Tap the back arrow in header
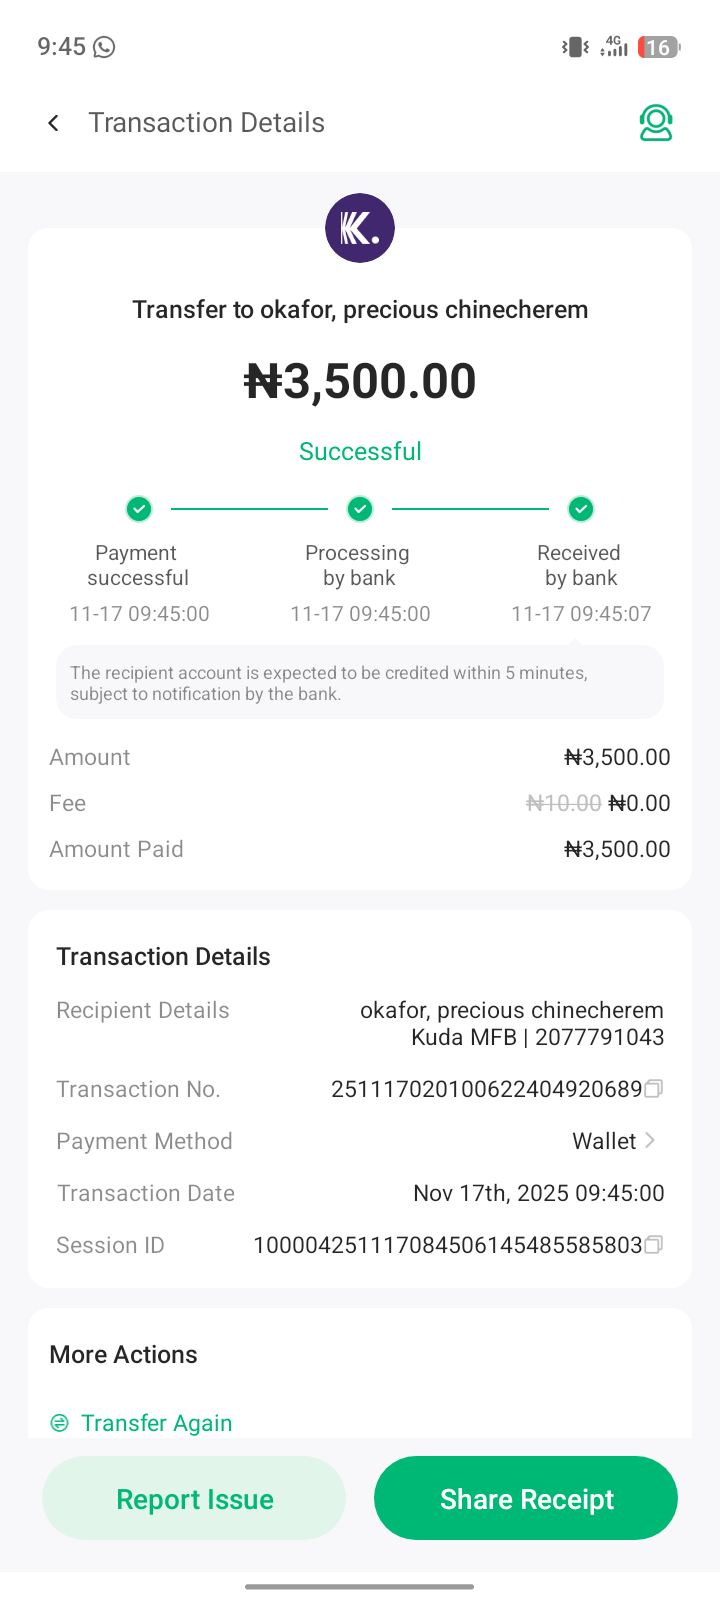This screenshot has height=1600, width=720. pyautogui.click(x=54, y=123)
